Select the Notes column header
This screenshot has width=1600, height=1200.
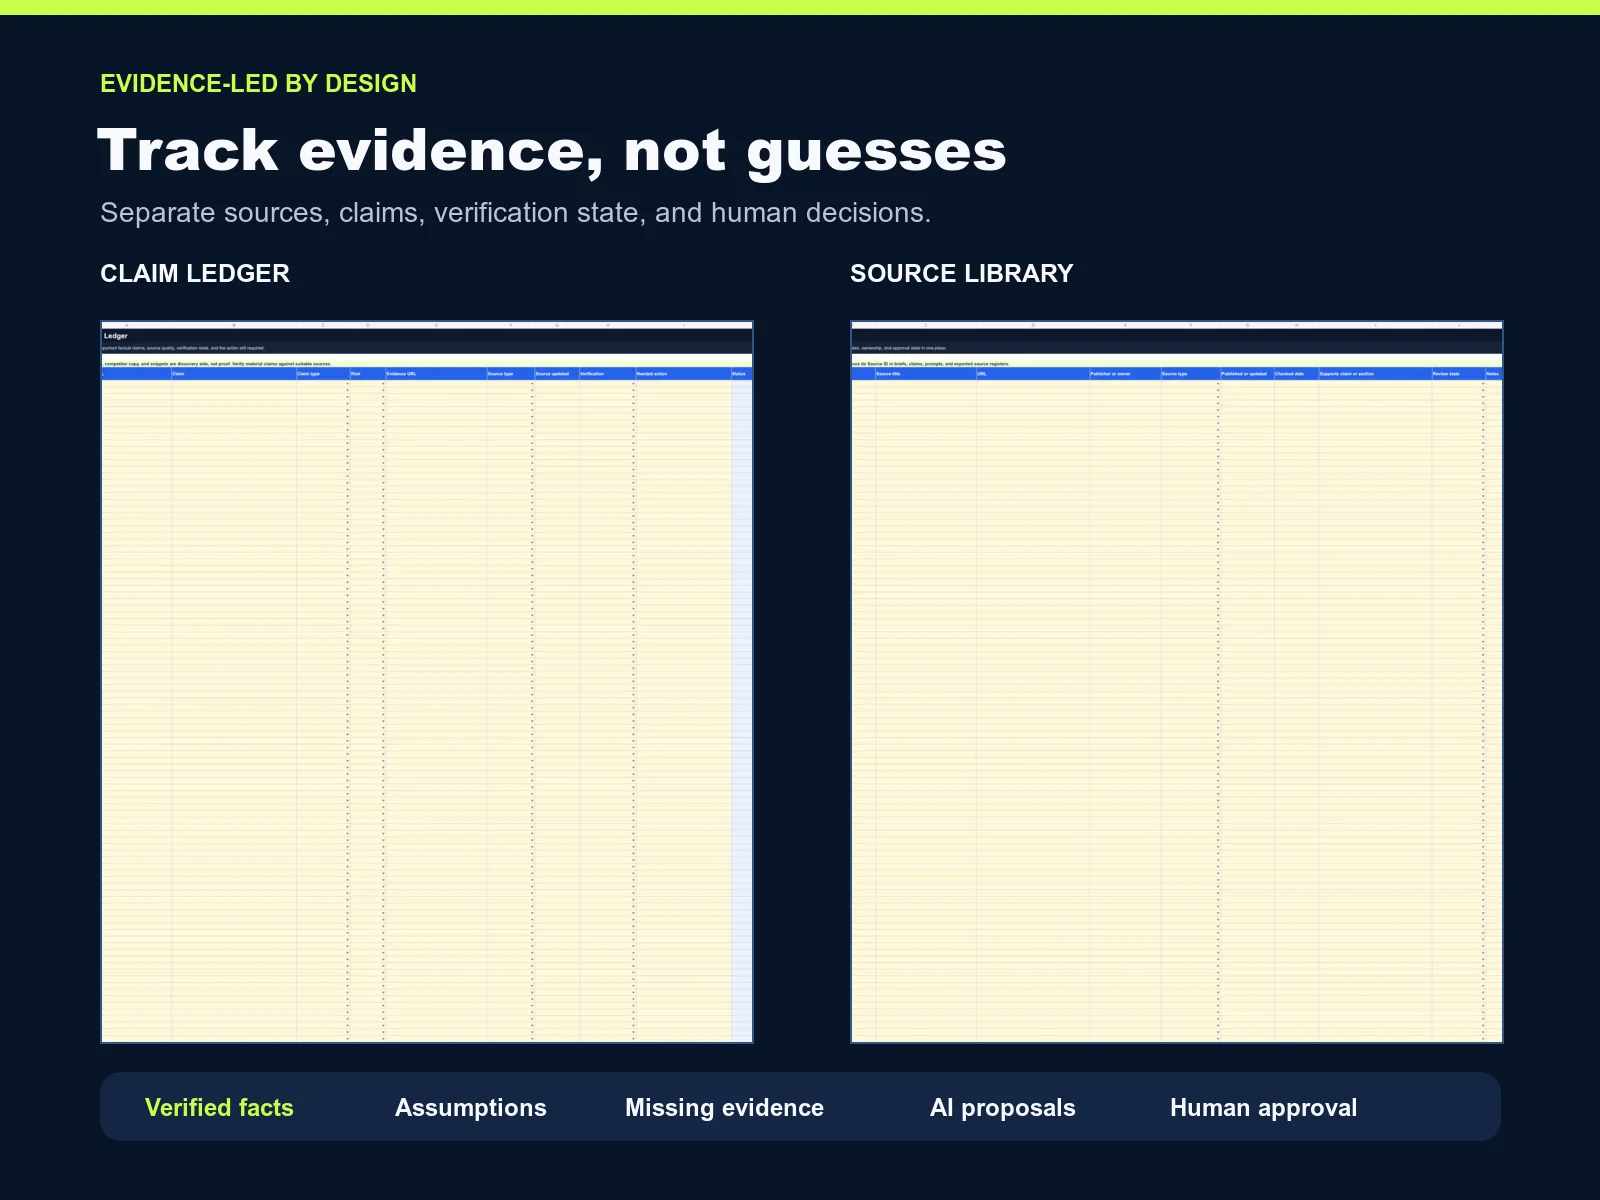1493,374
